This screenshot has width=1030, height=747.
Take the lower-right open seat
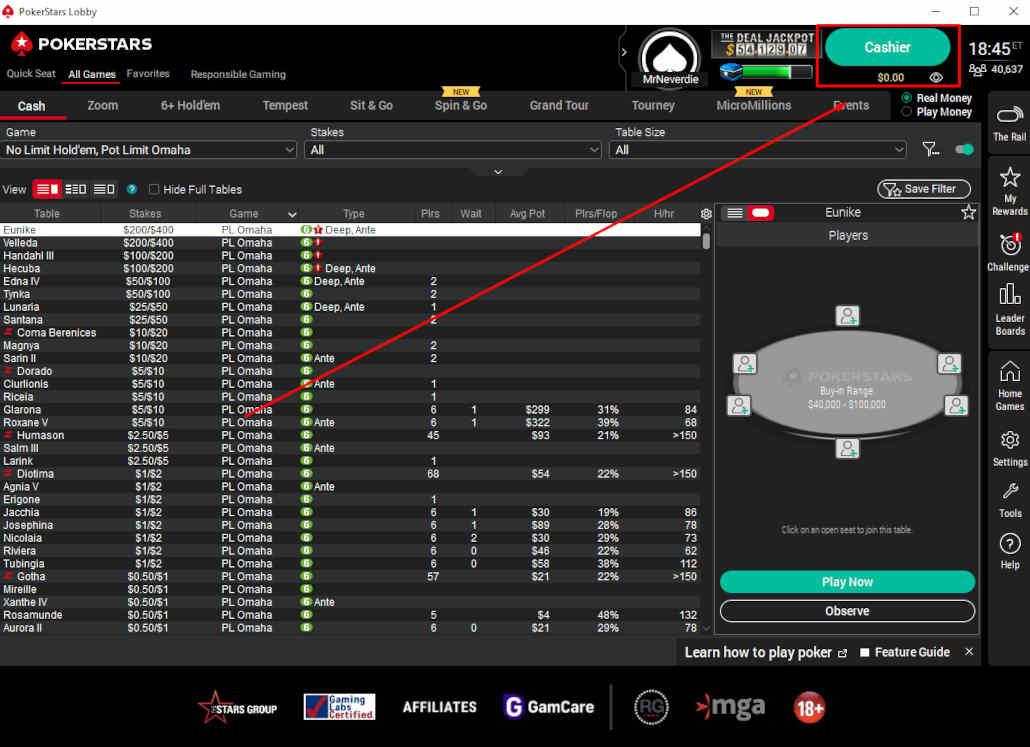pyautogui.click(x=956, y=405)
